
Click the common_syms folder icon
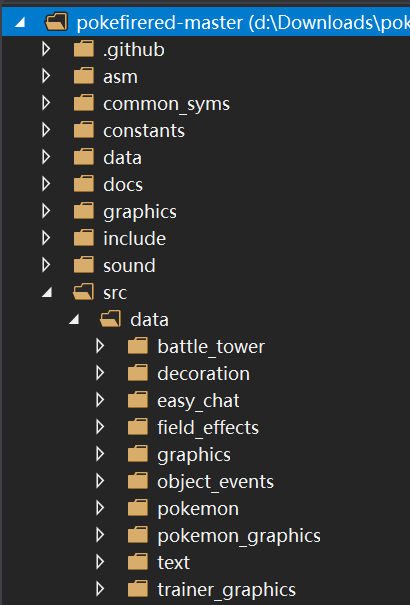tap(84, 103)
